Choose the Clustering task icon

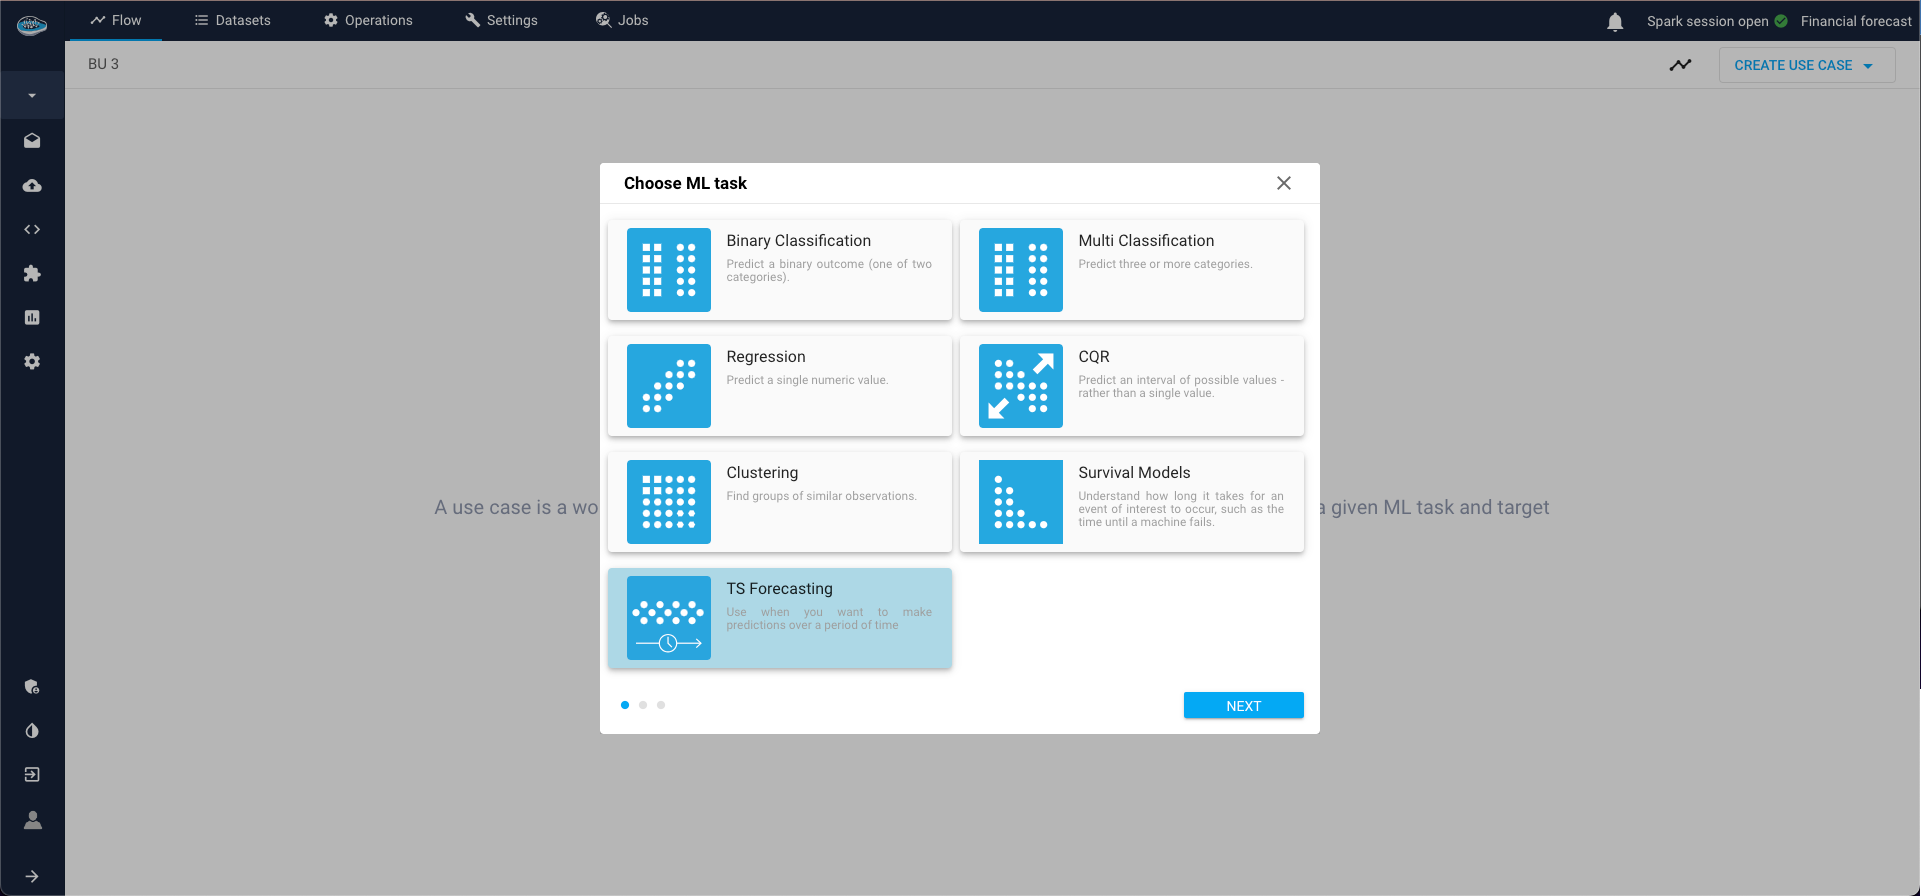(668, 502)
